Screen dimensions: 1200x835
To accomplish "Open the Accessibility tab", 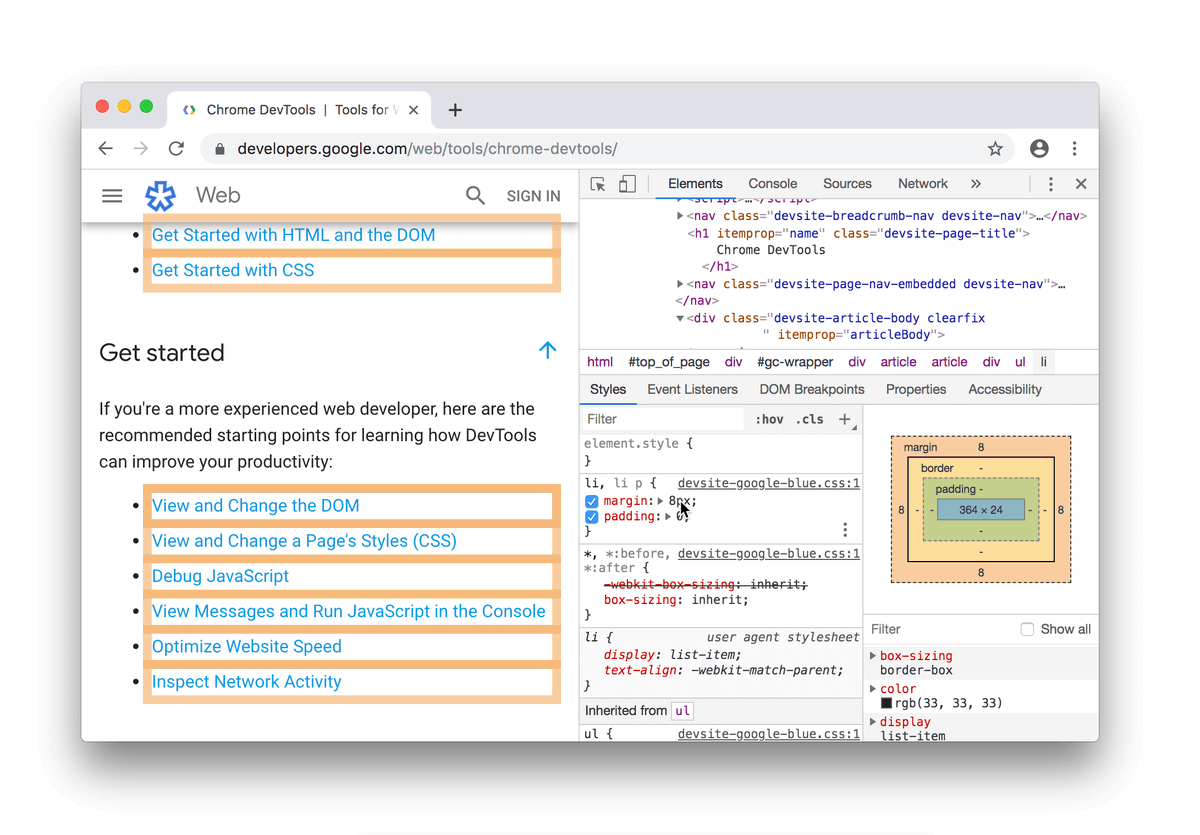I will coord(1005,390).
